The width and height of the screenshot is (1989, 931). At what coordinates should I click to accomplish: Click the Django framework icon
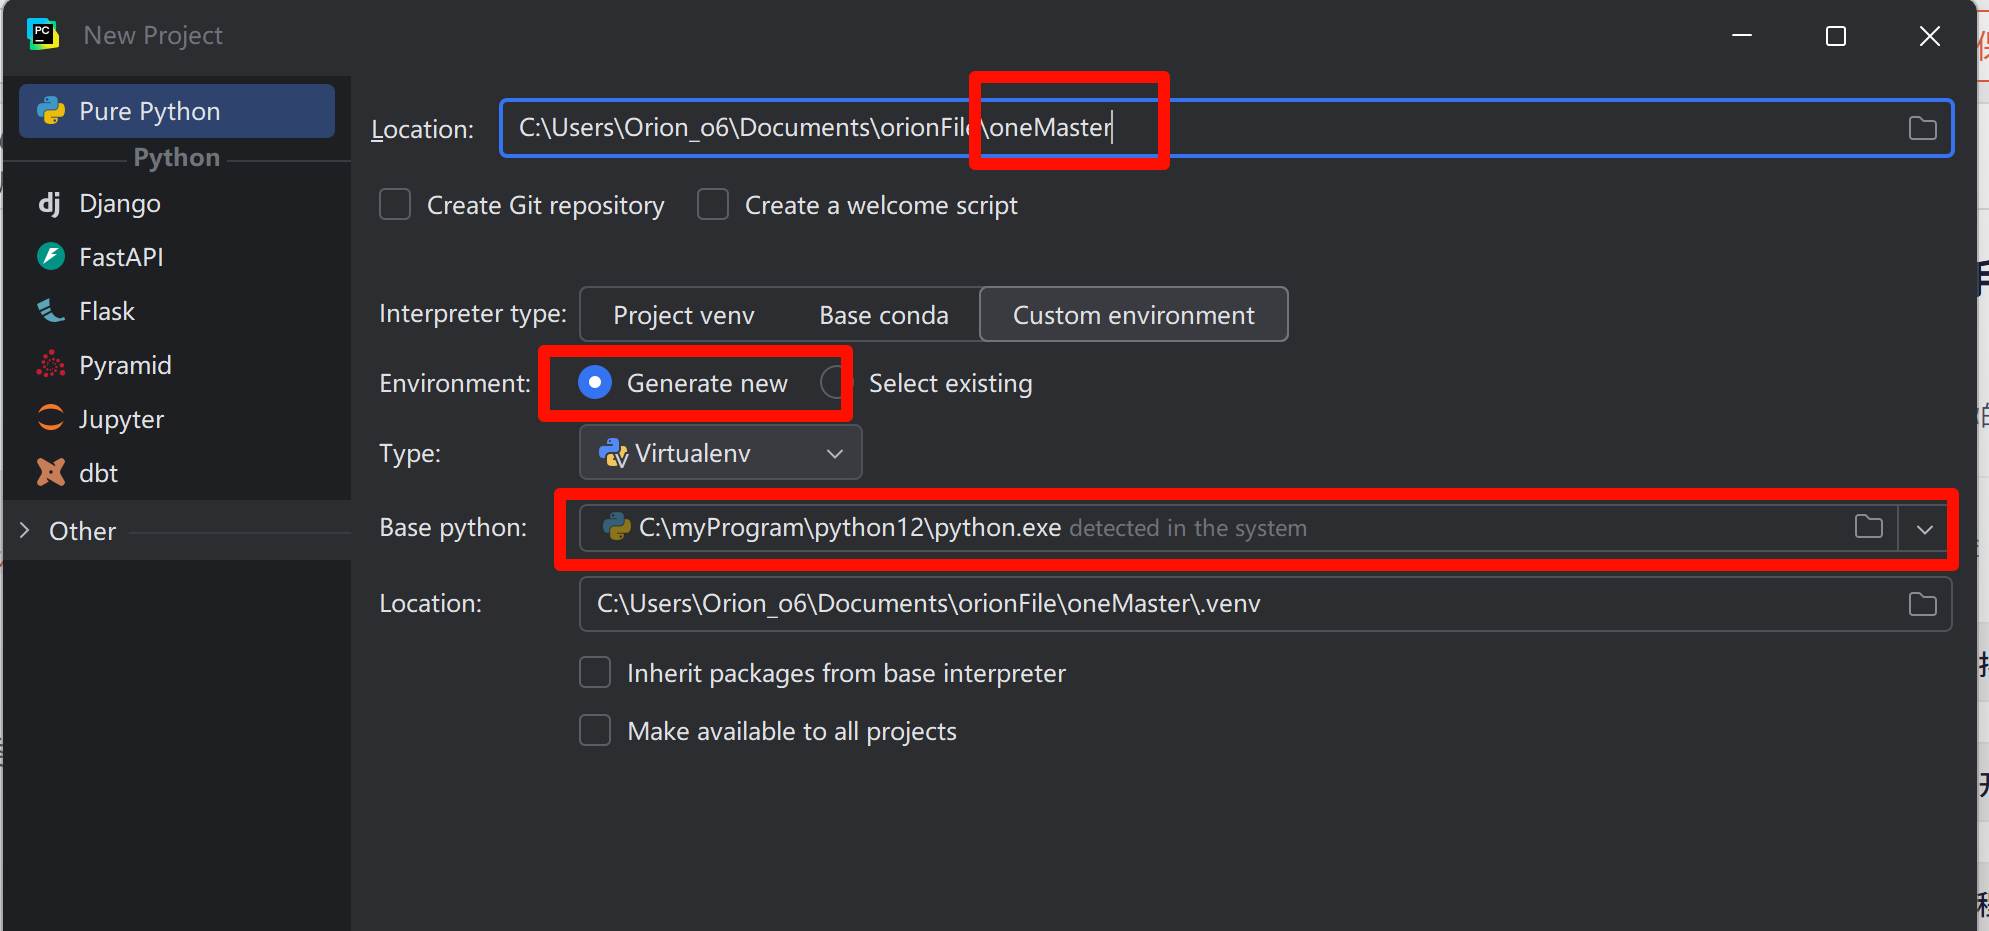click(50, 203)
